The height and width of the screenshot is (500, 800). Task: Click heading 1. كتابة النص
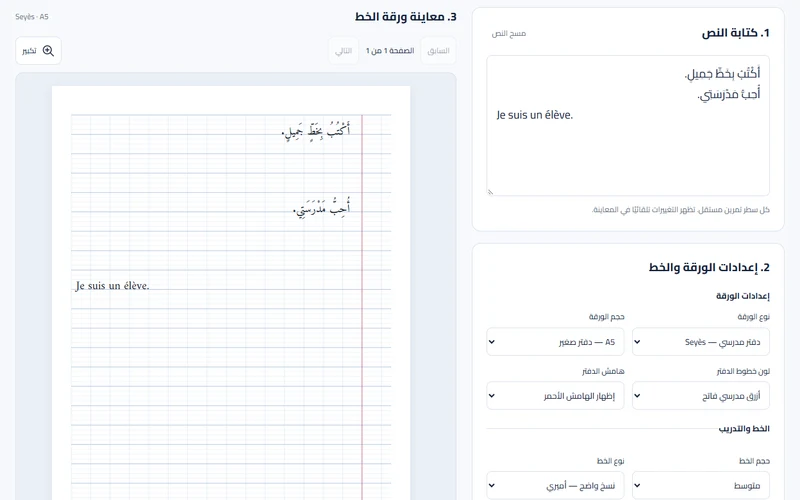pyautogui.click(x=735, y=33)
